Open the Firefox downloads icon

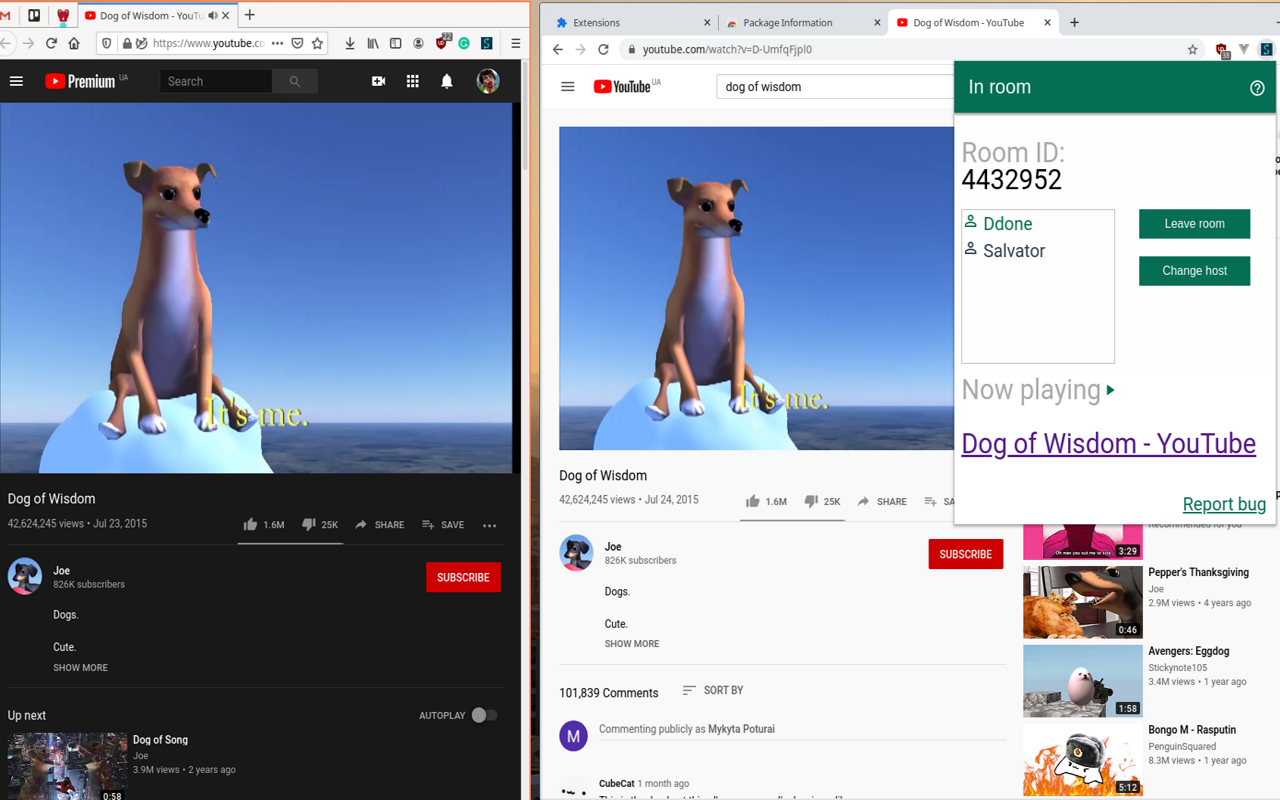350,43
